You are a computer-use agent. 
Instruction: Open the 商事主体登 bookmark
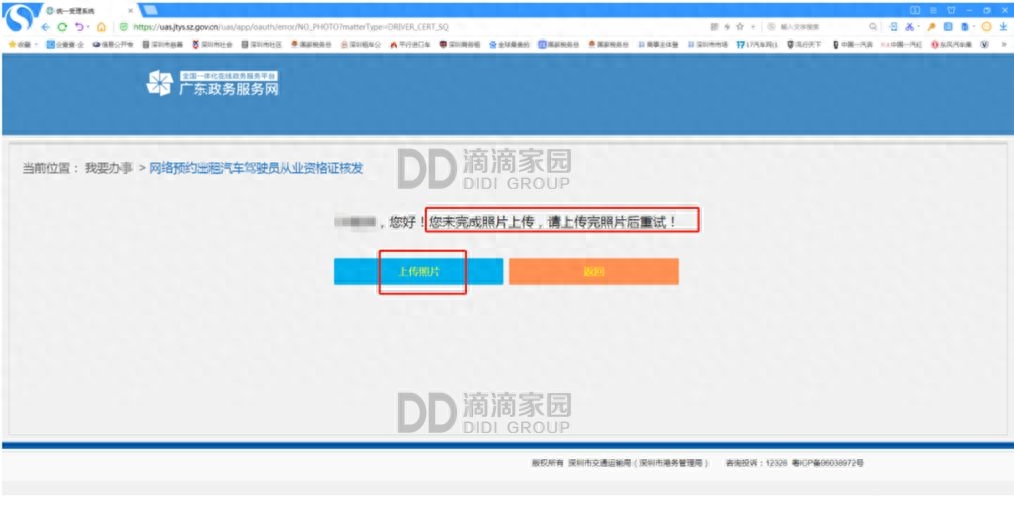658,45
